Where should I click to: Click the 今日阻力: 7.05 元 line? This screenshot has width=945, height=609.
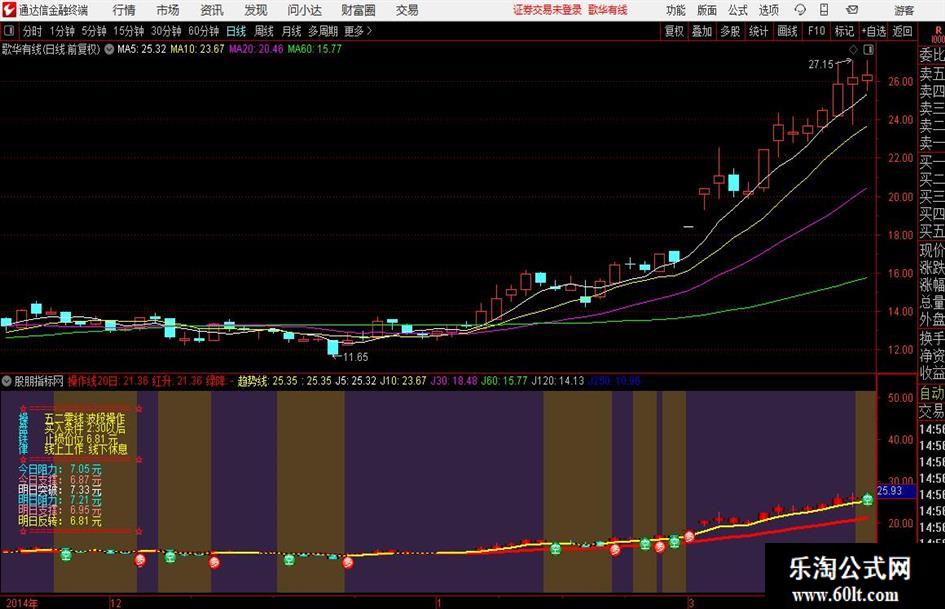pyautogui.click(x=60, y=469)
